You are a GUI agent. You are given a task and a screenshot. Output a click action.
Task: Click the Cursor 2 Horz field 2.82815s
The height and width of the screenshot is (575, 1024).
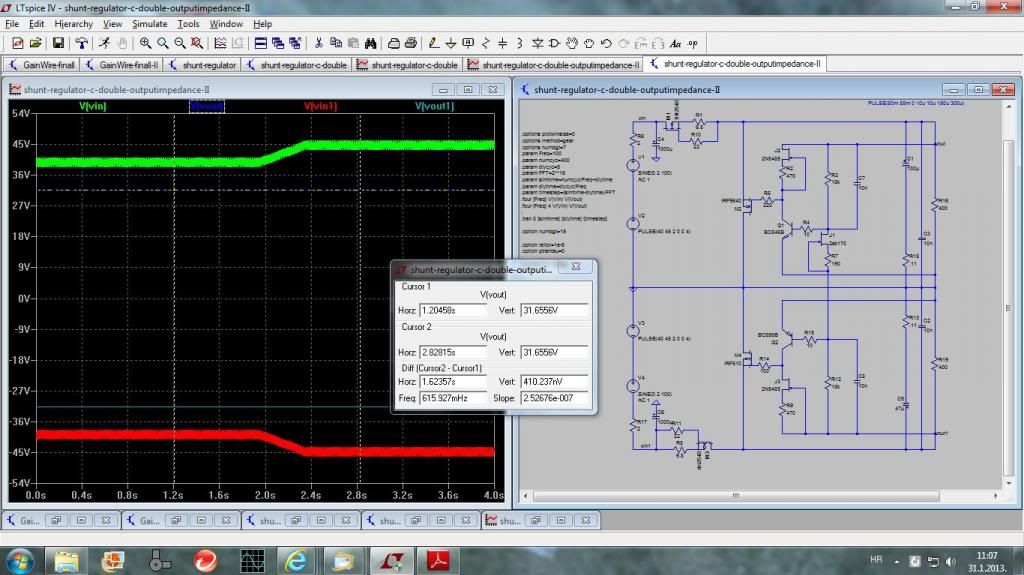pos(453,352)
